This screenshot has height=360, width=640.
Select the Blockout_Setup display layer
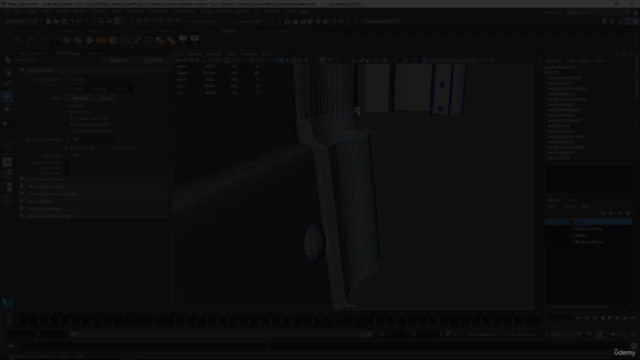point(589,229)
